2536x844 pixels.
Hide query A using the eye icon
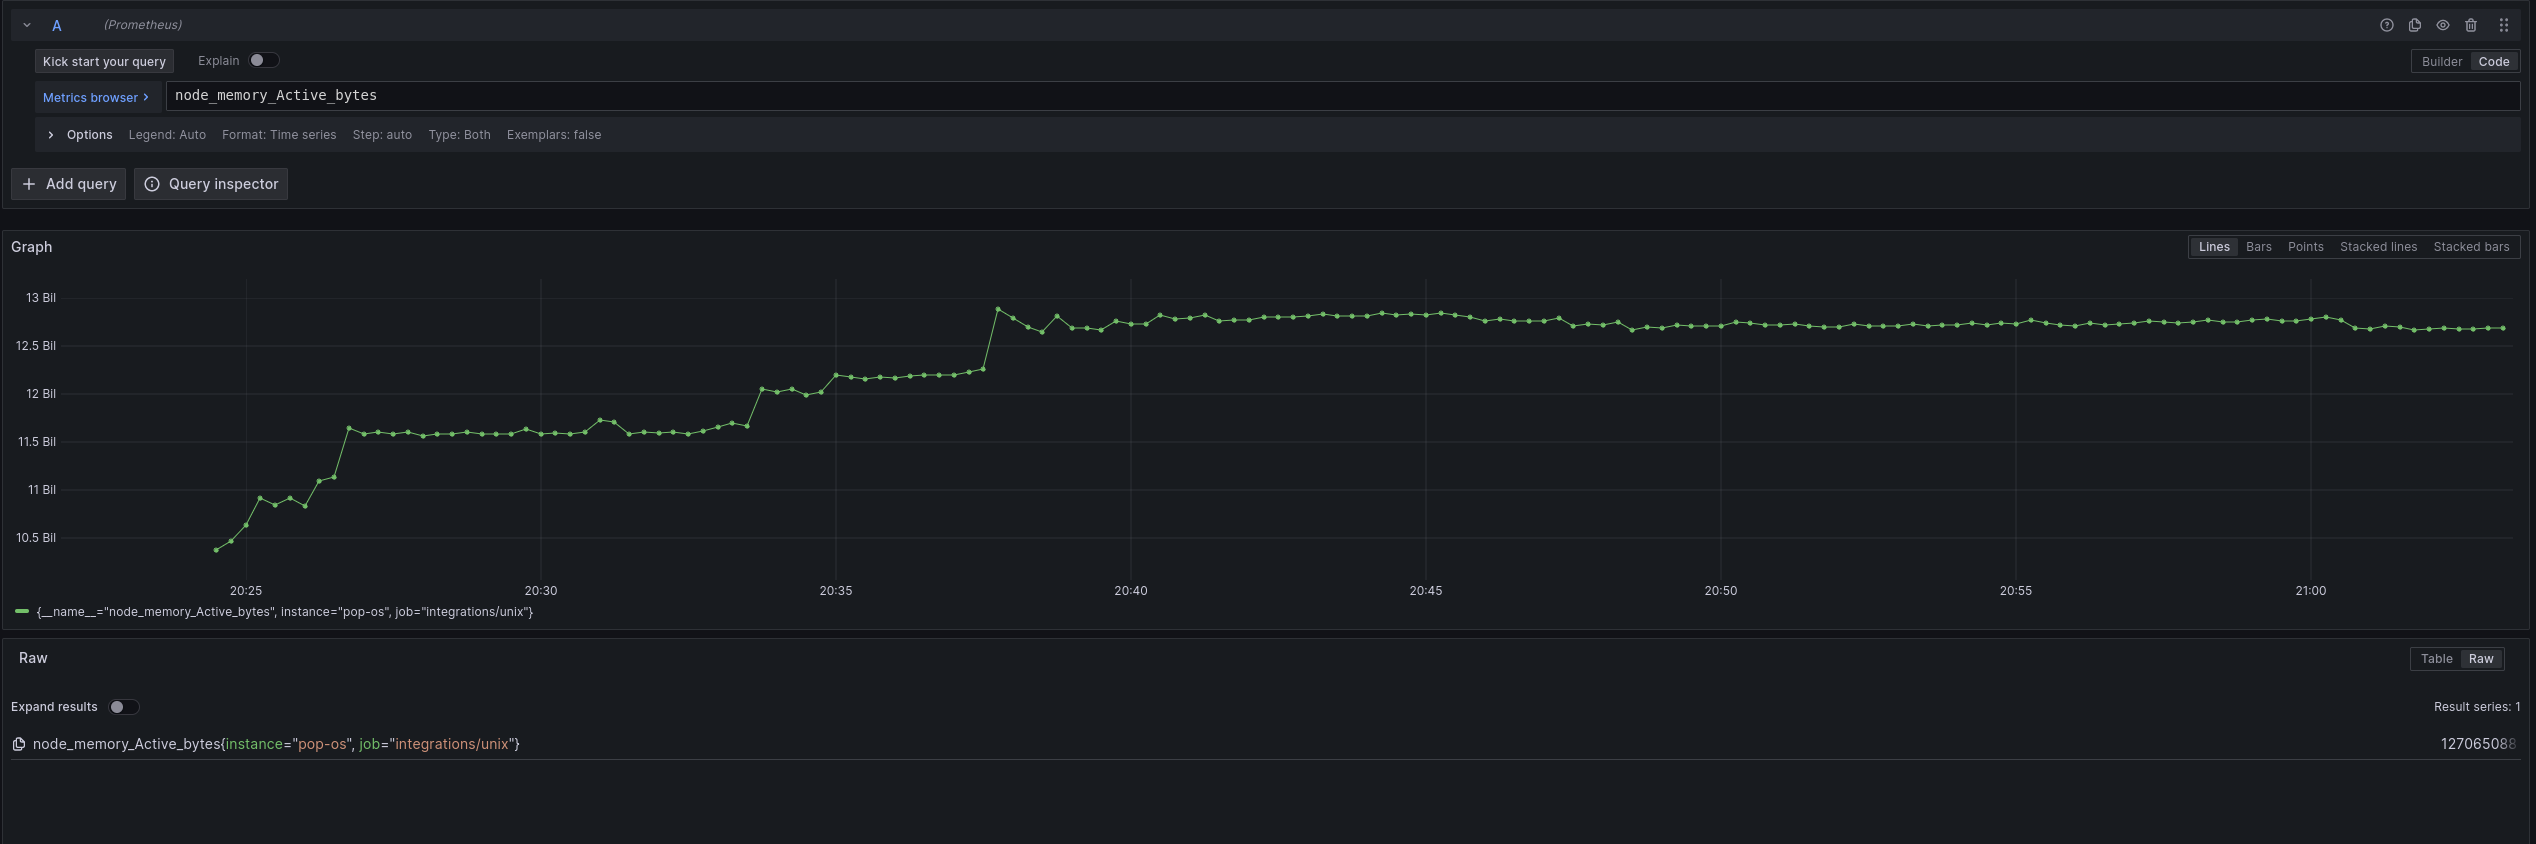[x=2442, y=25]
